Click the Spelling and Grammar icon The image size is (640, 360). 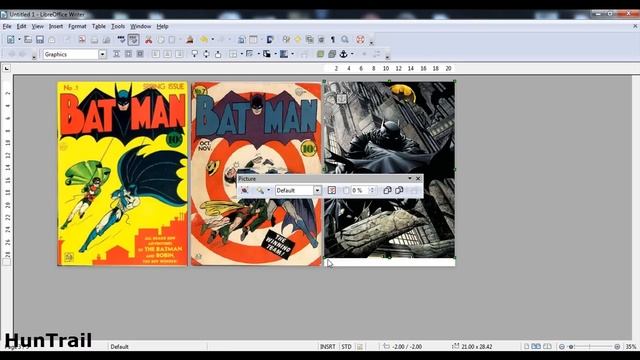(121, 40)
